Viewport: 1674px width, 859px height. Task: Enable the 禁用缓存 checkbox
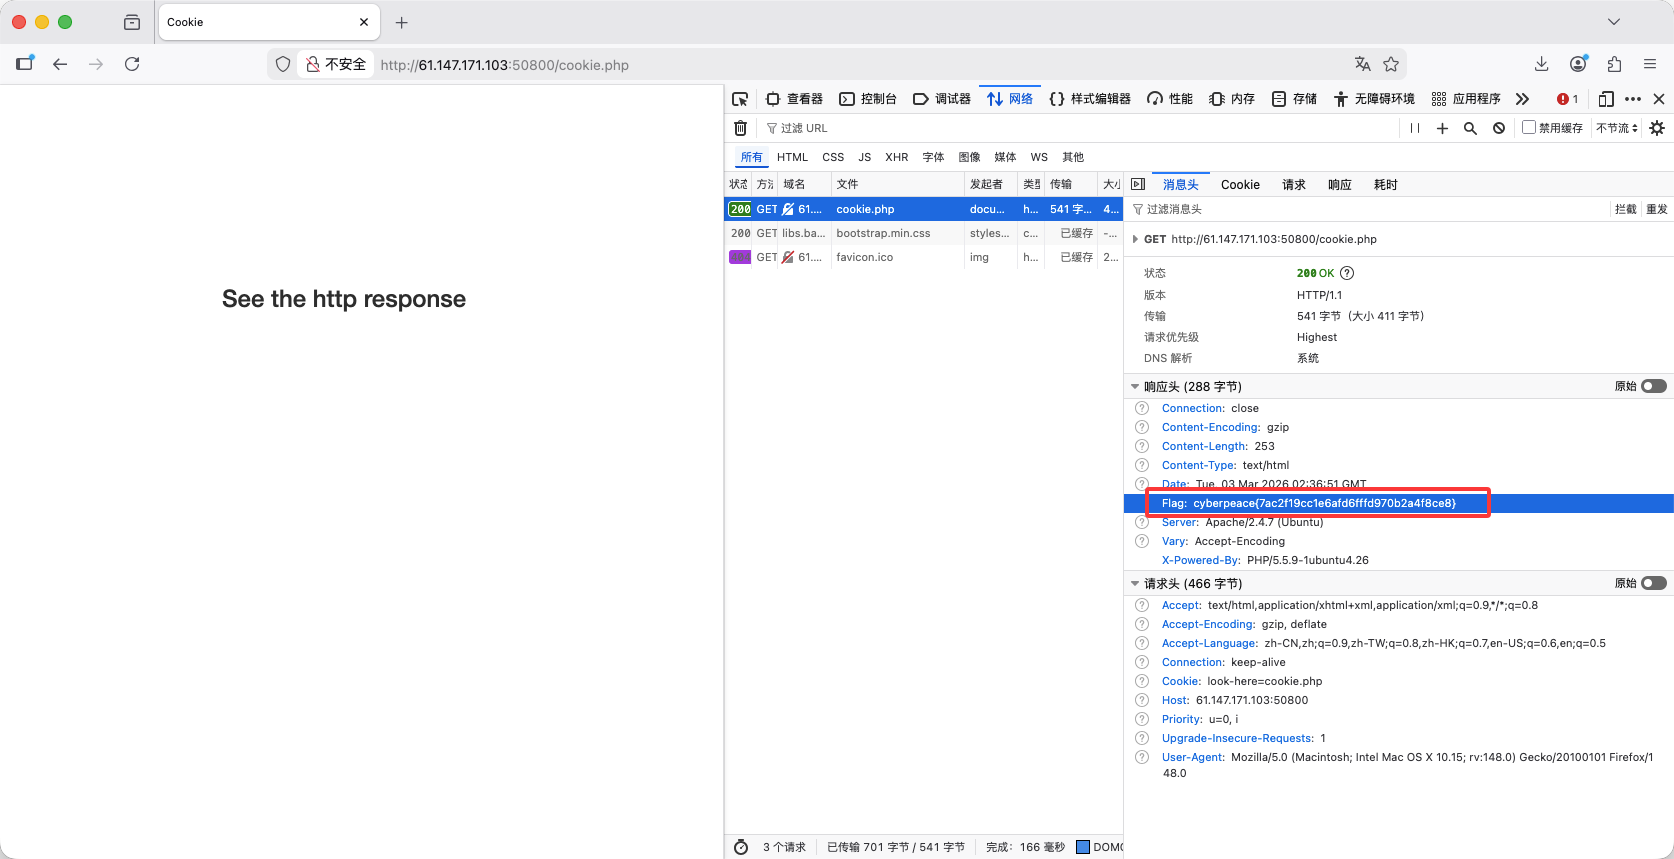(x=1529, y=128)
